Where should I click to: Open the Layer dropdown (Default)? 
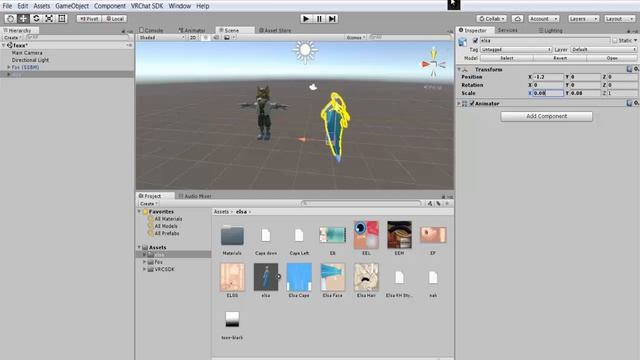point(604,49)
